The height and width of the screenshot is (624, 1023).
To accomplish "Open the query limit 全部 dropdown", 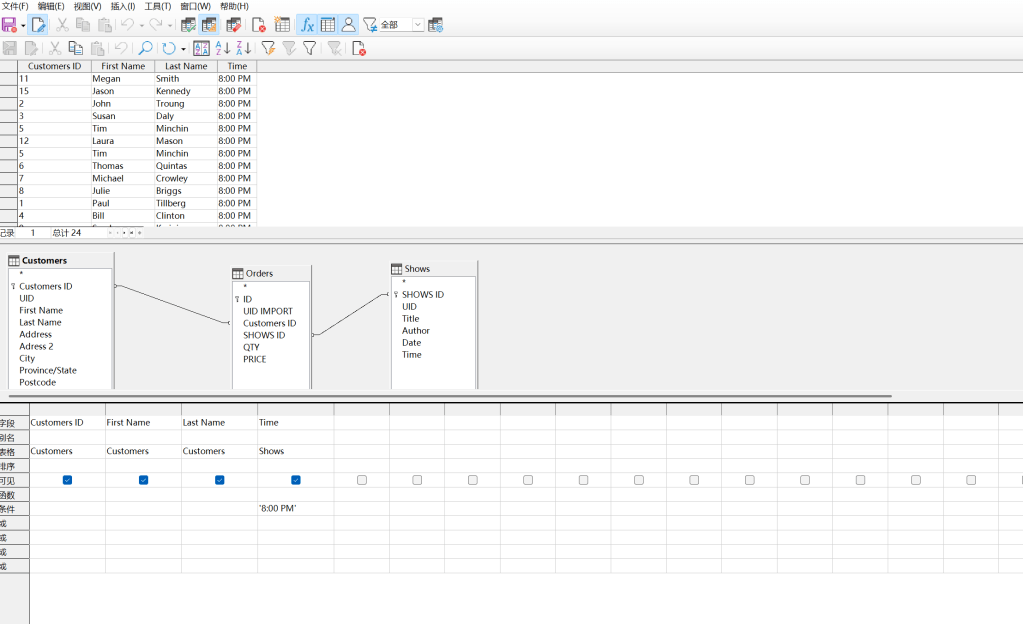I will pos(418,25).
